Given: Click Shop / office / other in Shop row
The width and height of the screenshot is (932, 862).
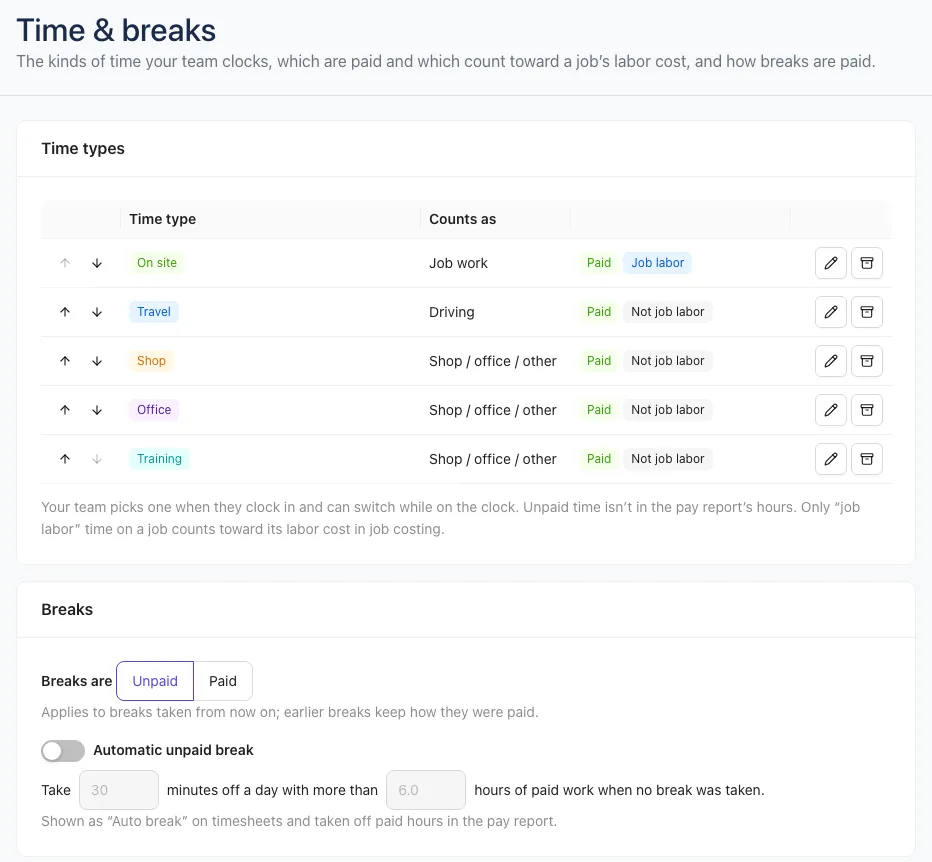Looking at the screenshot, I should (x=493, y=361).
